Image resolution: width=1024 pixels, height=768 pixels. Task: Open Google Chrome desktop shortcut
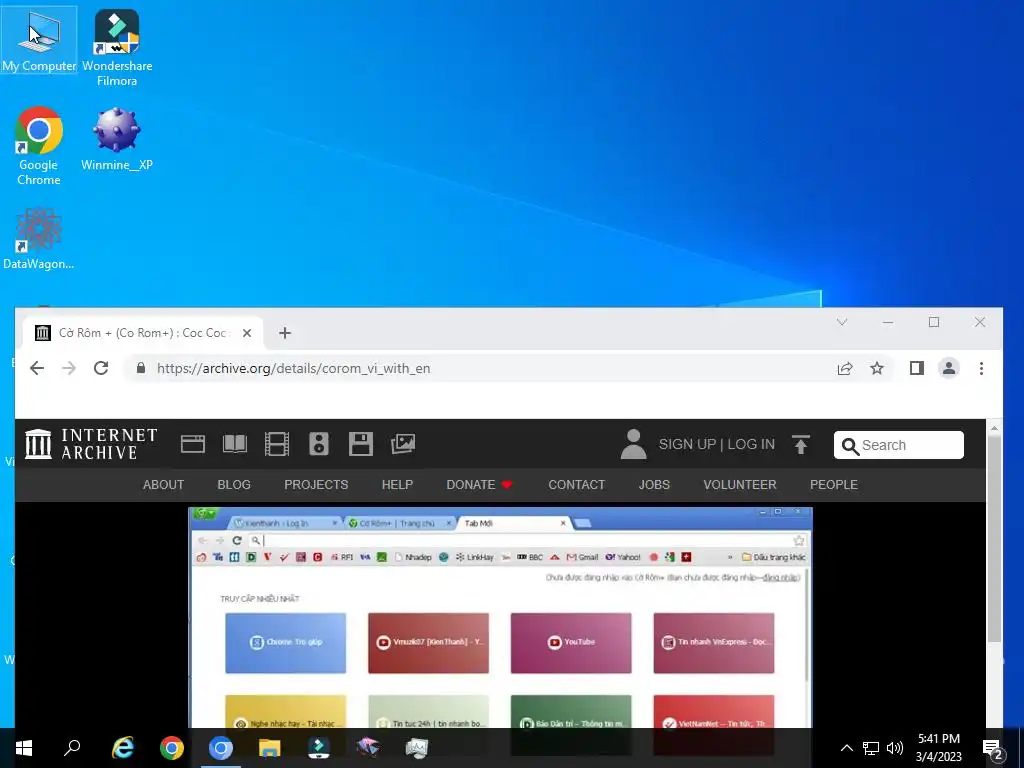coord(39,146)
